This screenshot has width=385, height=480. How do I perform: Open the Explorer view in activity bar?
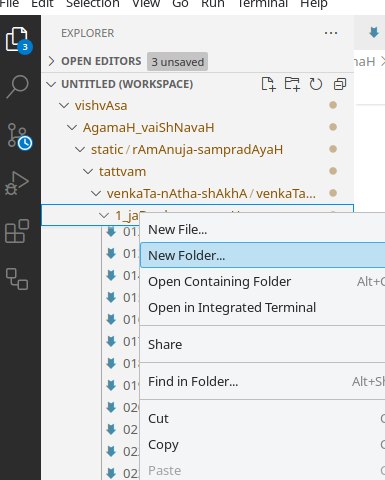pyautogui.click(x=18, y=40)
